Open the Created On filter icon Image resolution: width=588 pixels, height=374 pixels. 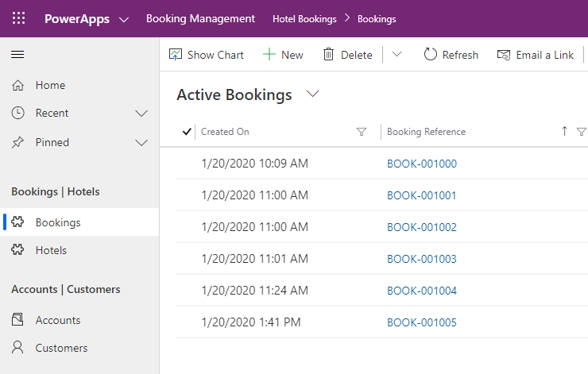(x=361, y=132)
